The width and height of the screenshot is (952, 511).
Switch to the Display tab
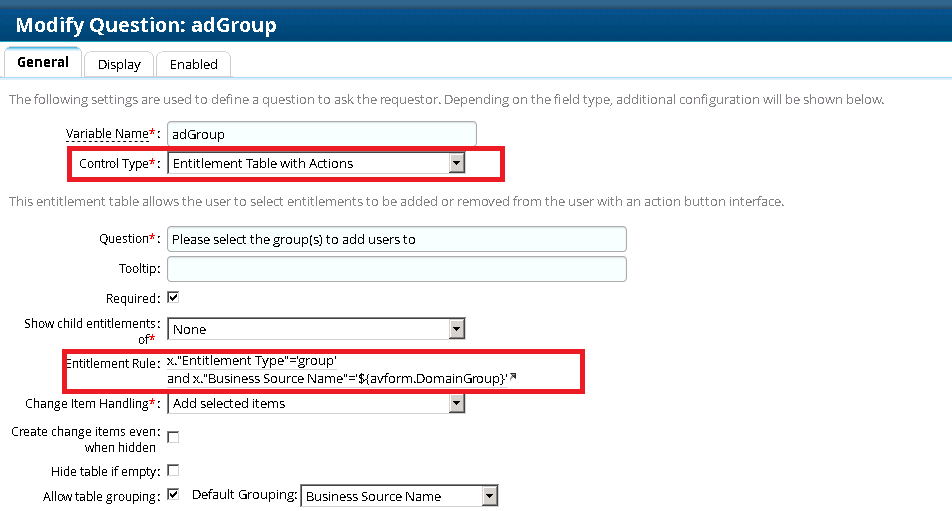point(119,64)
